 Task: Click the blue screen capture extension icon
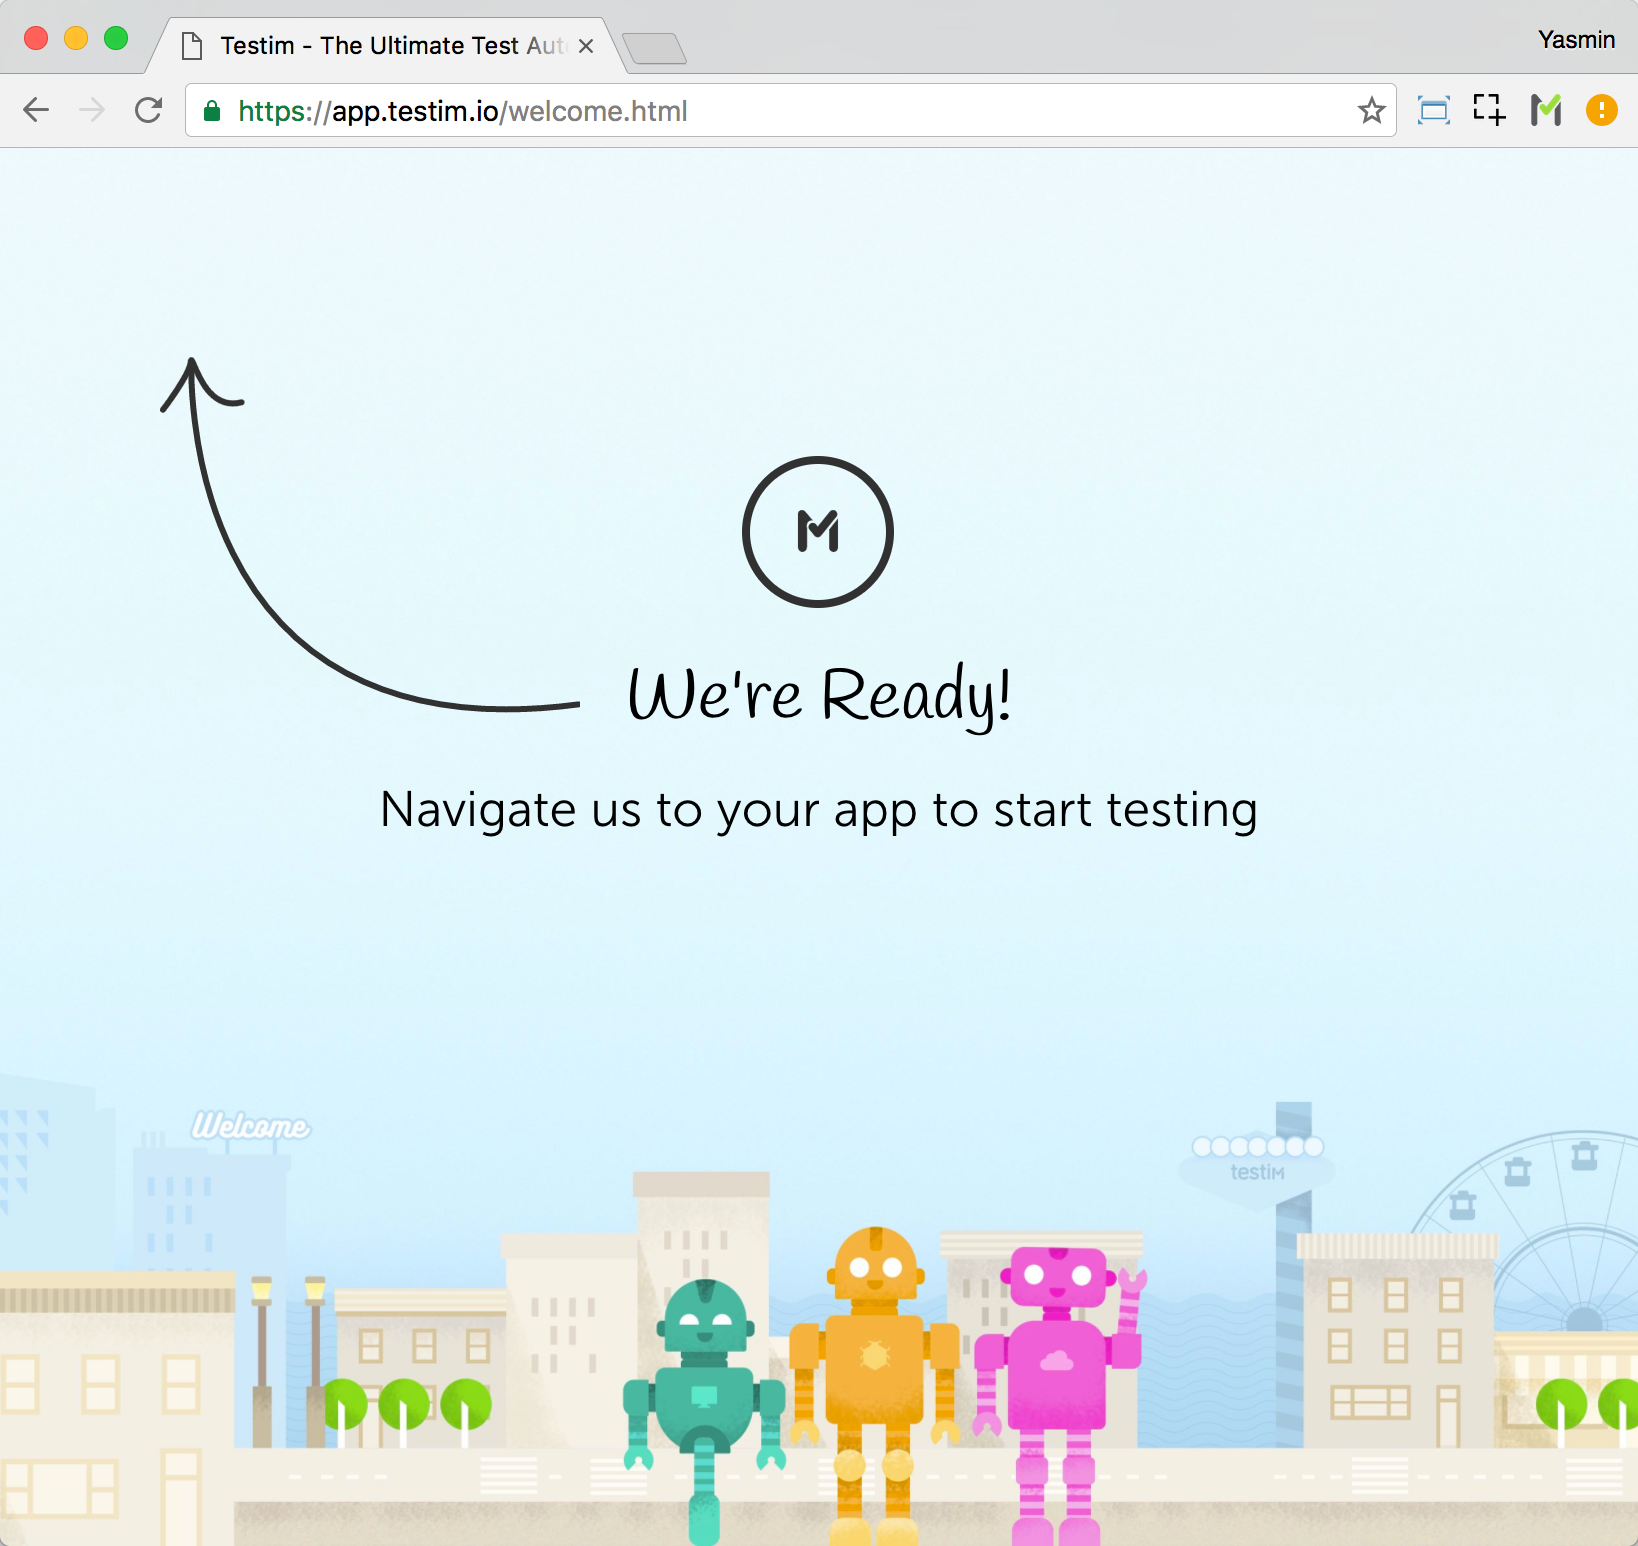point(1433,110)
